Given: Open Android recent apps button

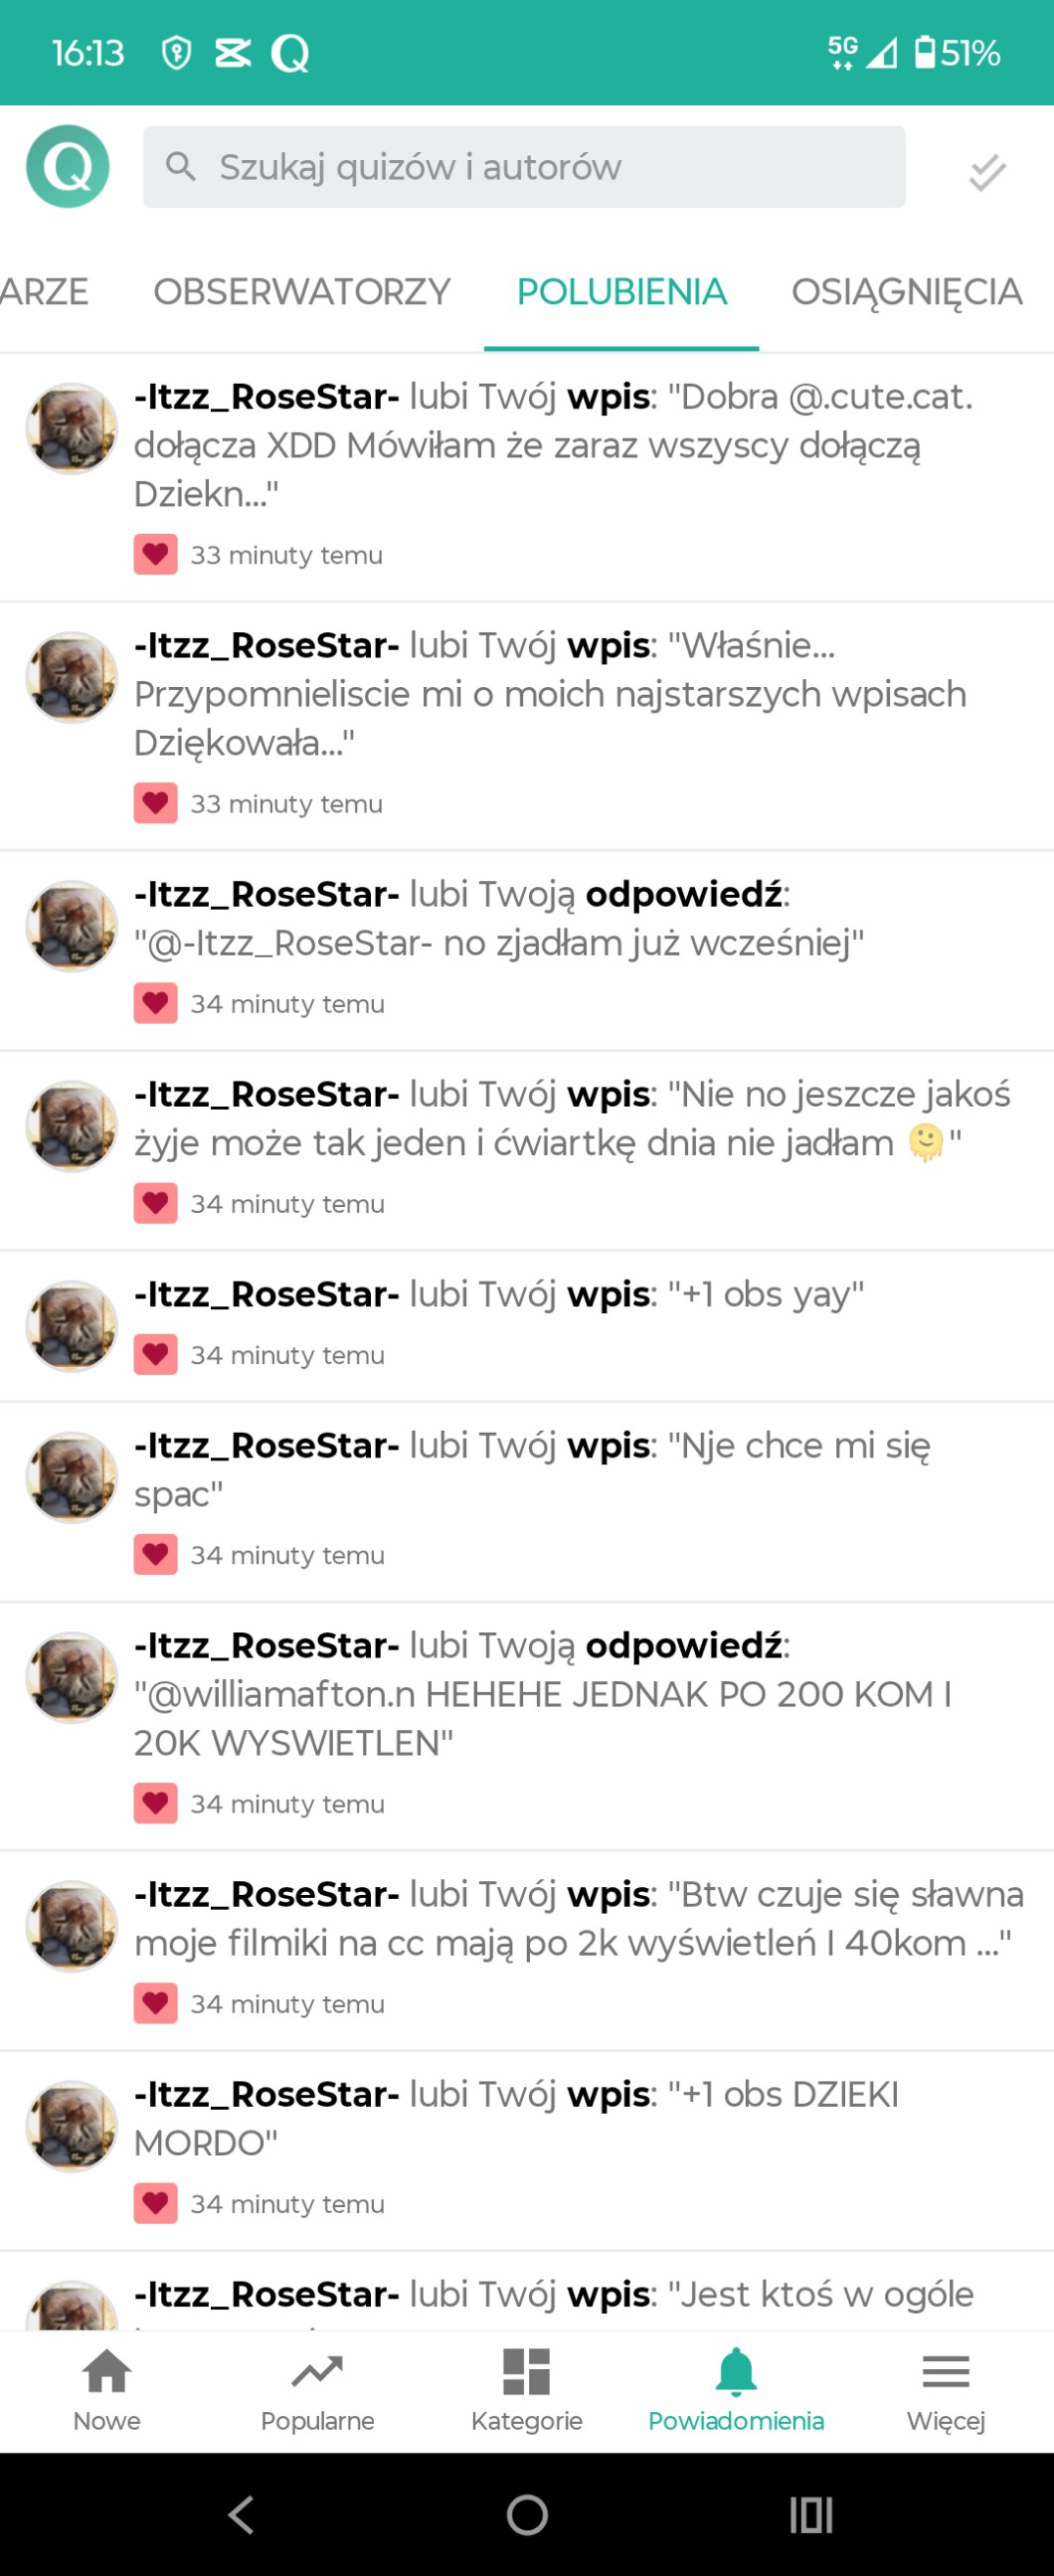Looking at the screenshot, I should pyautogui.click(x=811, y=2514).
